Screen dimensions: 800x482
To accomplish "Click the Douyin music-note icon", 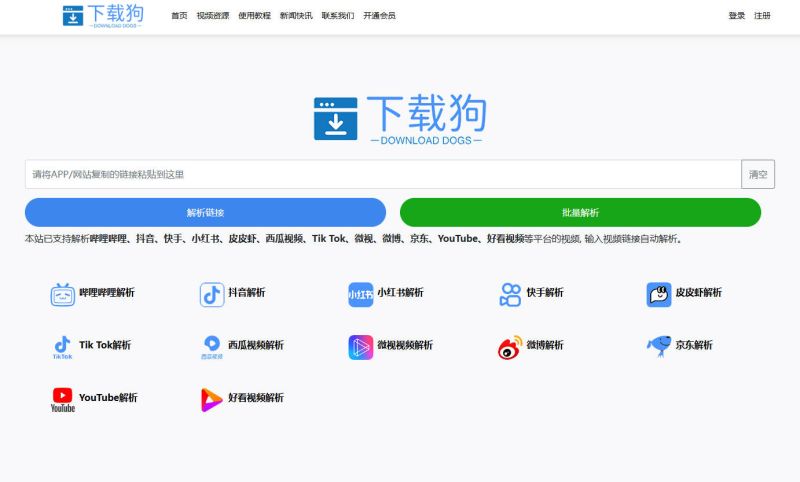I will (212, 294).
